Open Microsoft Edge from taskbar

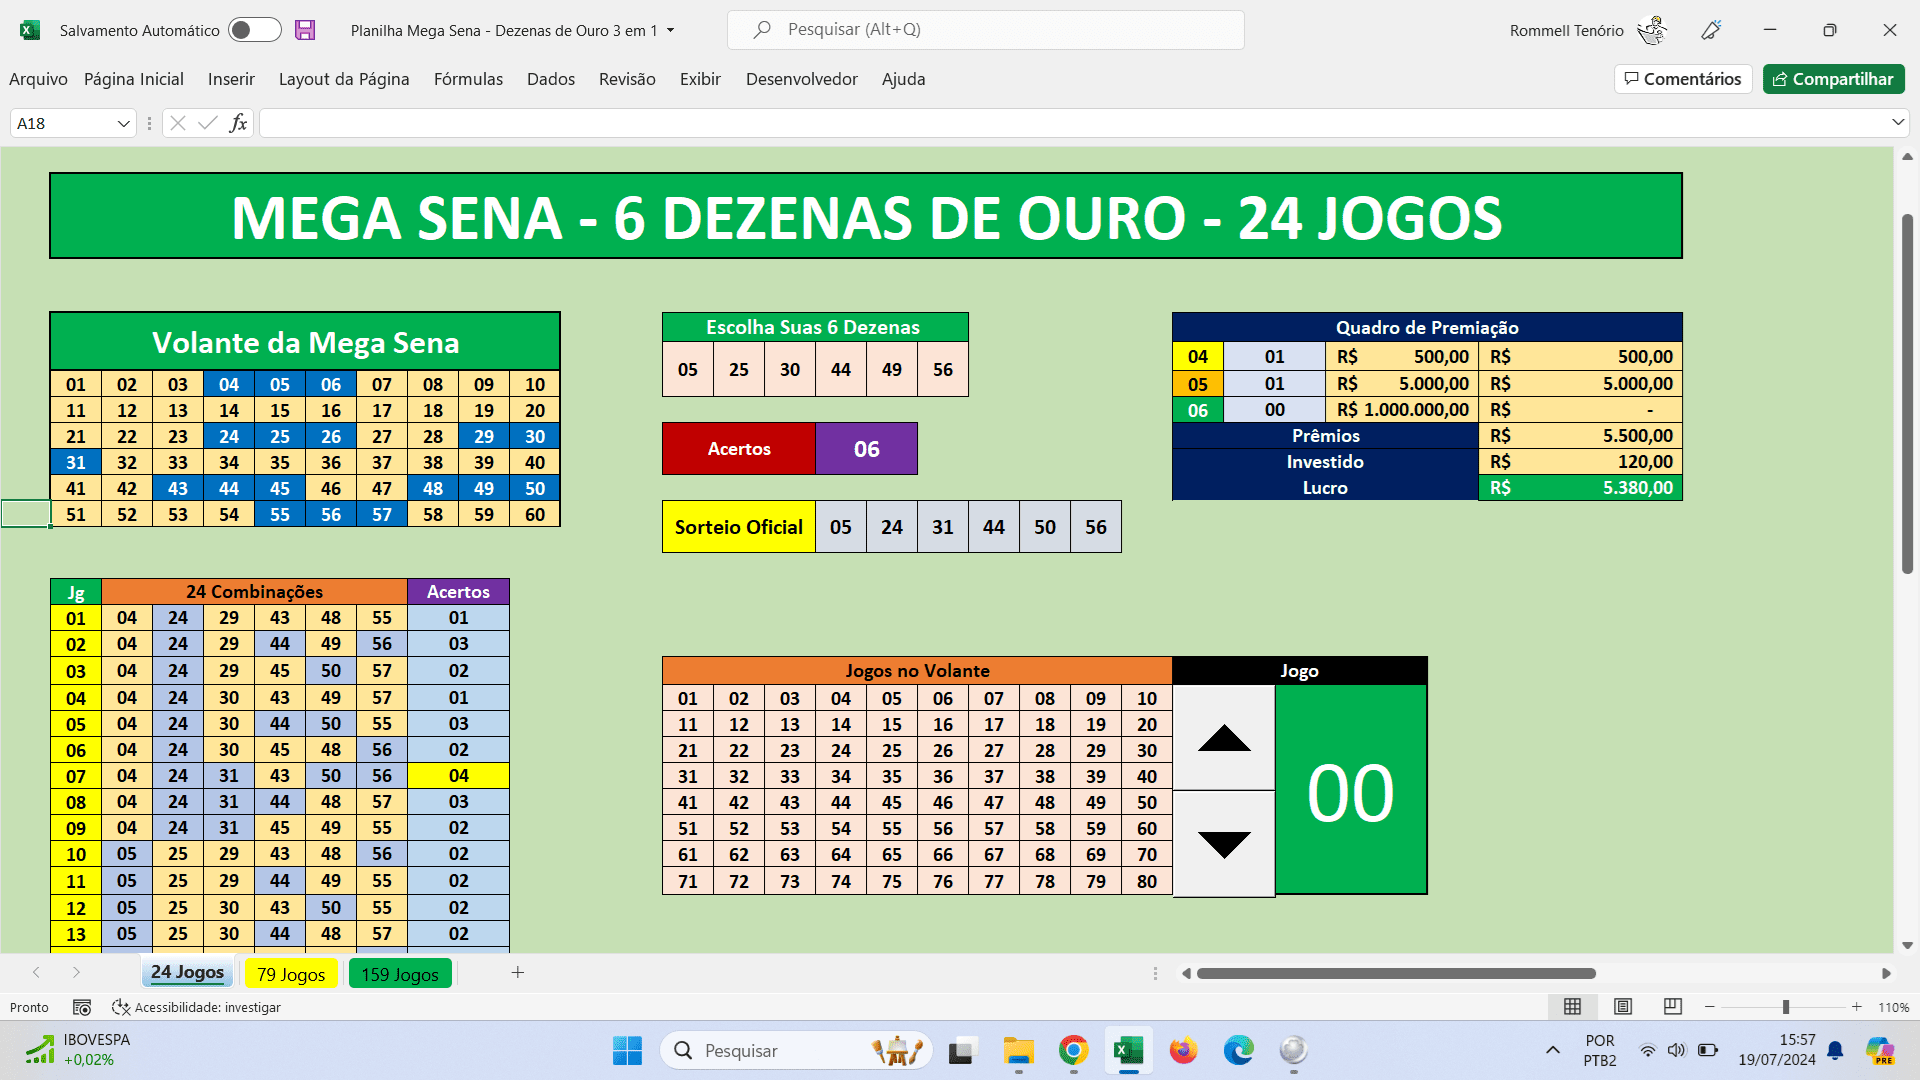point(1238,1051)
